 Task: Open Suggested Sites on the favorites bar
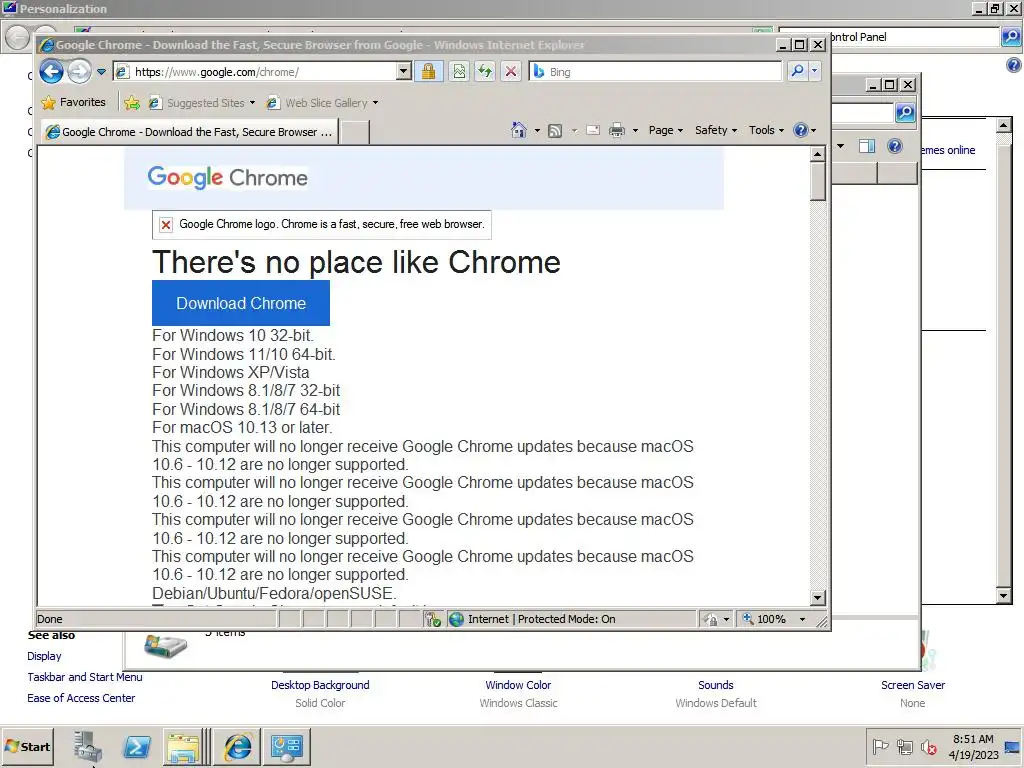click(202, 103)
